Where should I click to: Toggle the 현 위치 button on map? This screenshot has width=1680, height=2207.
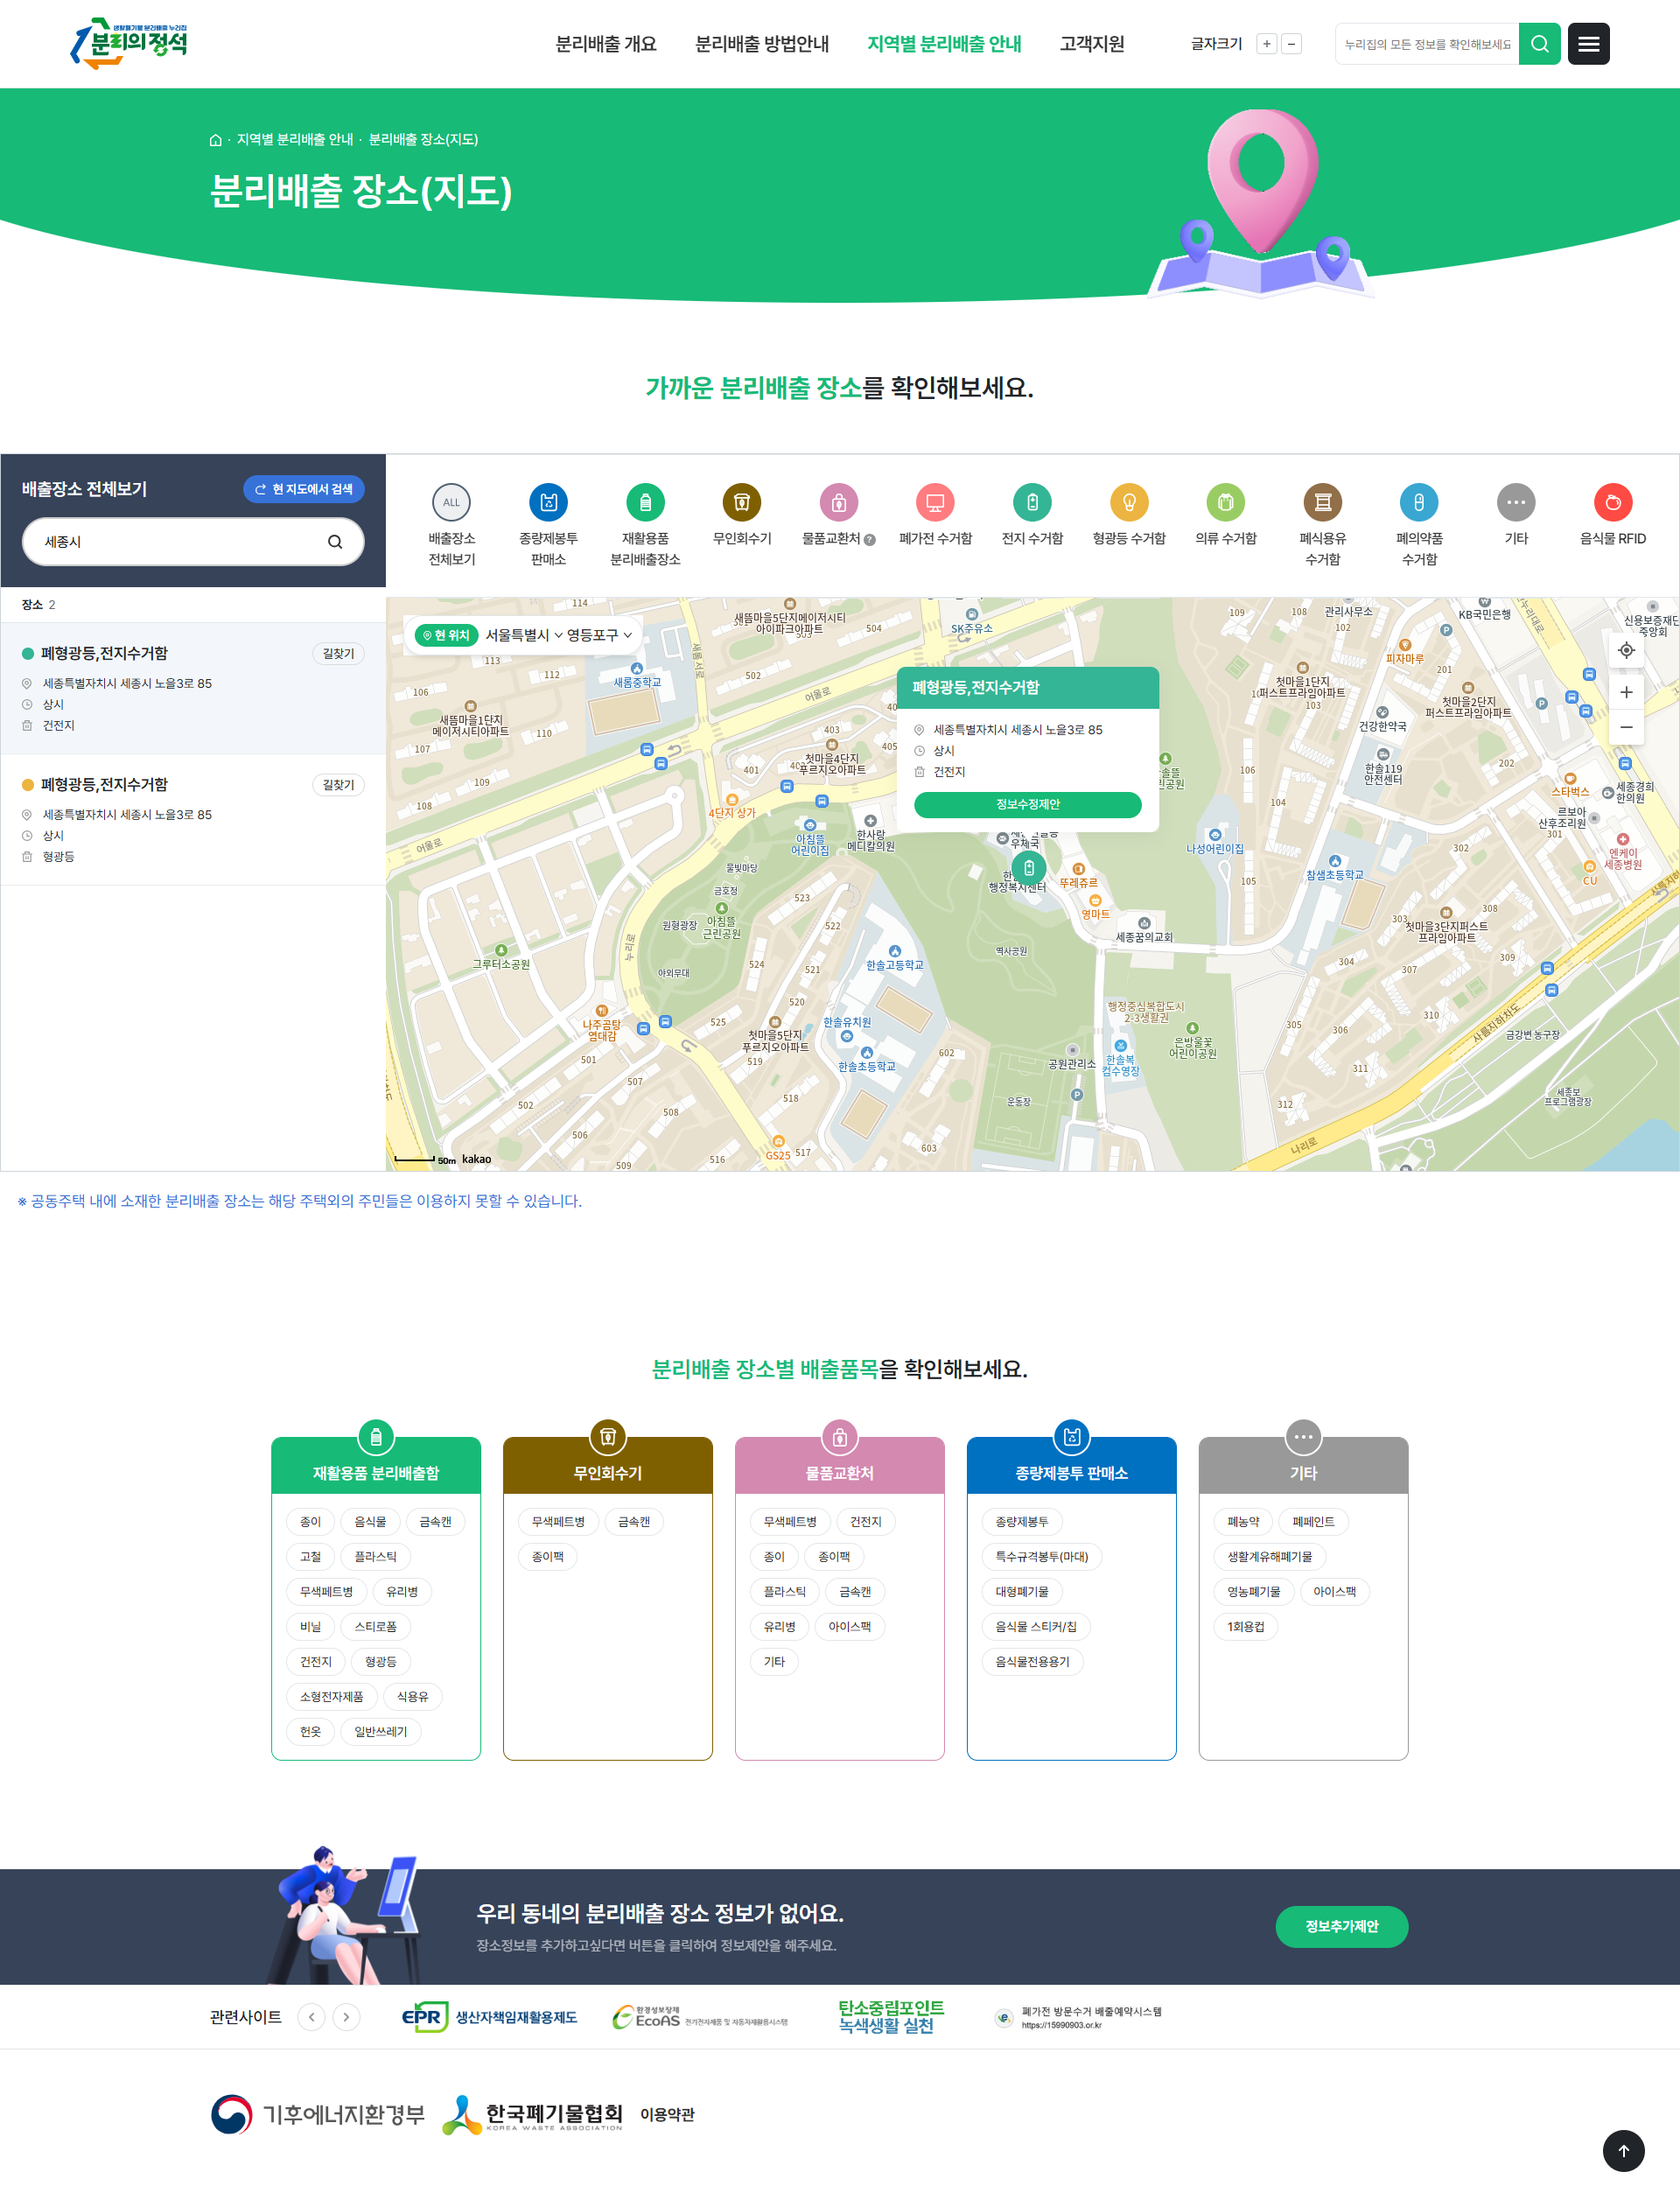click(x=445, y=635)
